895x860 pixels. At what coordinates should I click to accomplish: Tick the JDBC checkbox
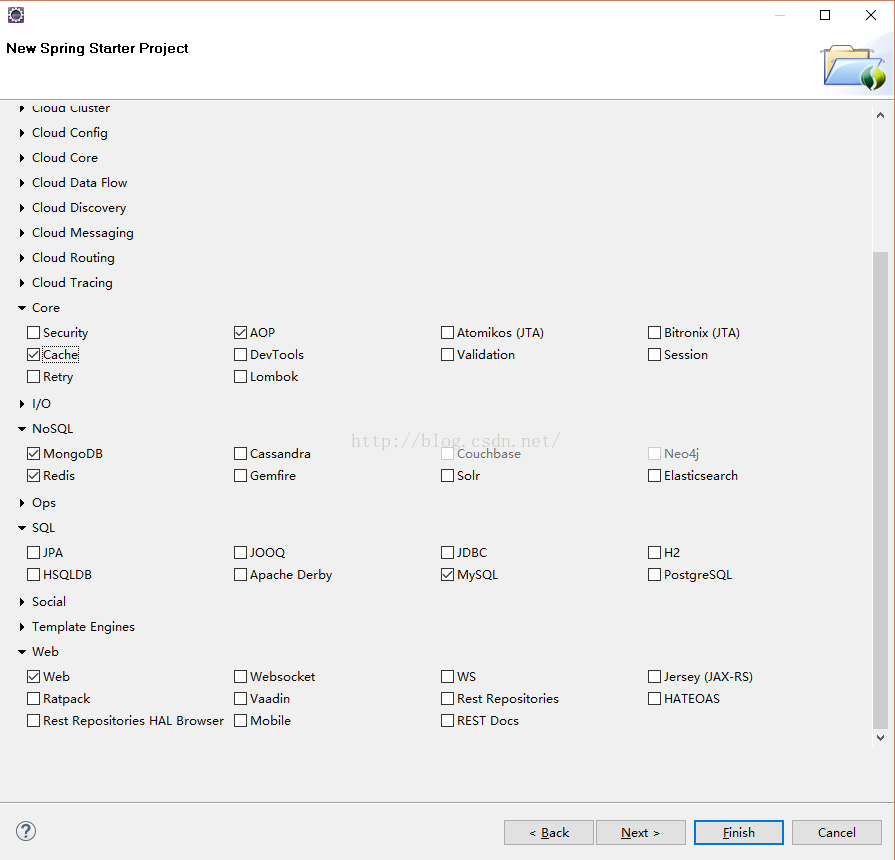[x=448, y=552]
